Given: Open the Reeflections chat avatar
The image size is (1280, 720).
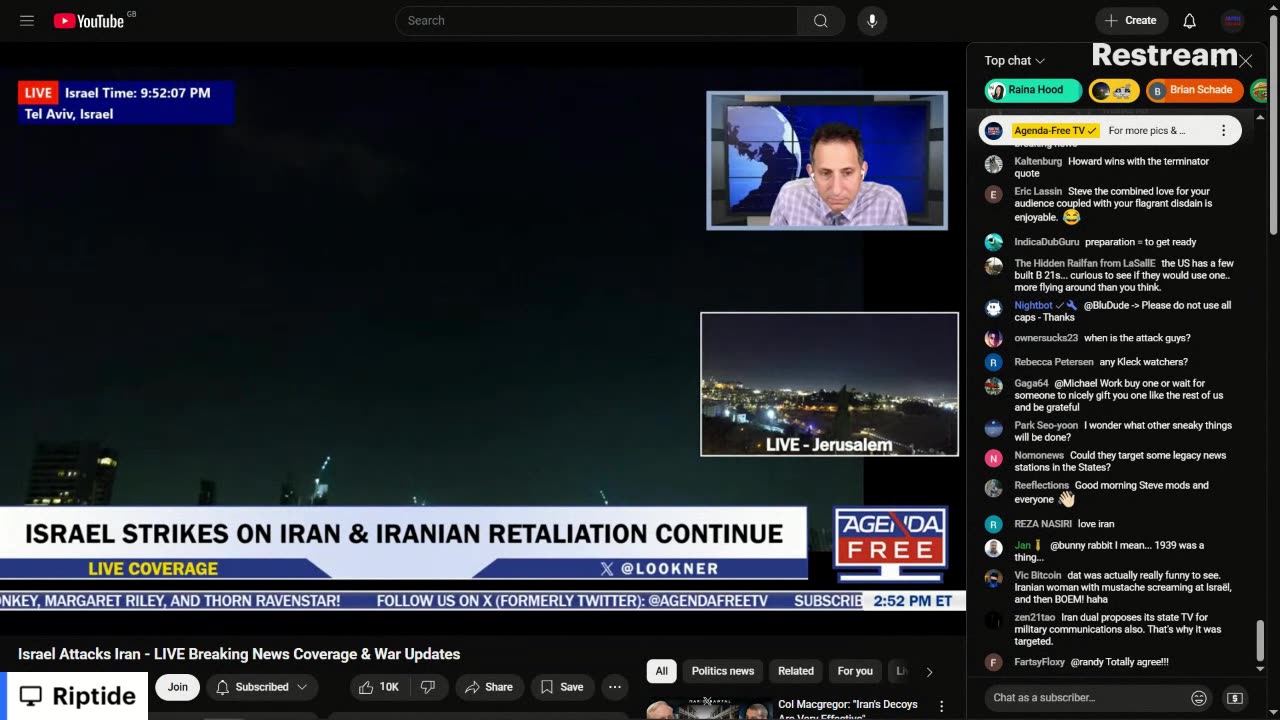Looking at the screenshot, I should pos(993,488).
